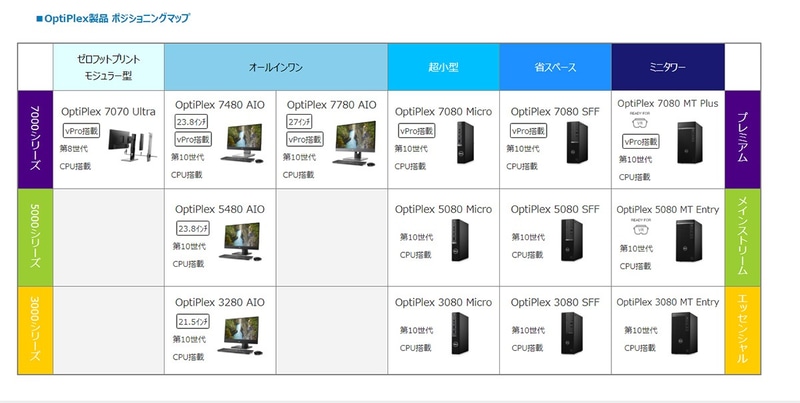The width and height of the screenshot is (800, 403).
Task: Click the OptiPlex 7080 Micro name text
Action: [x=443, y=112]
